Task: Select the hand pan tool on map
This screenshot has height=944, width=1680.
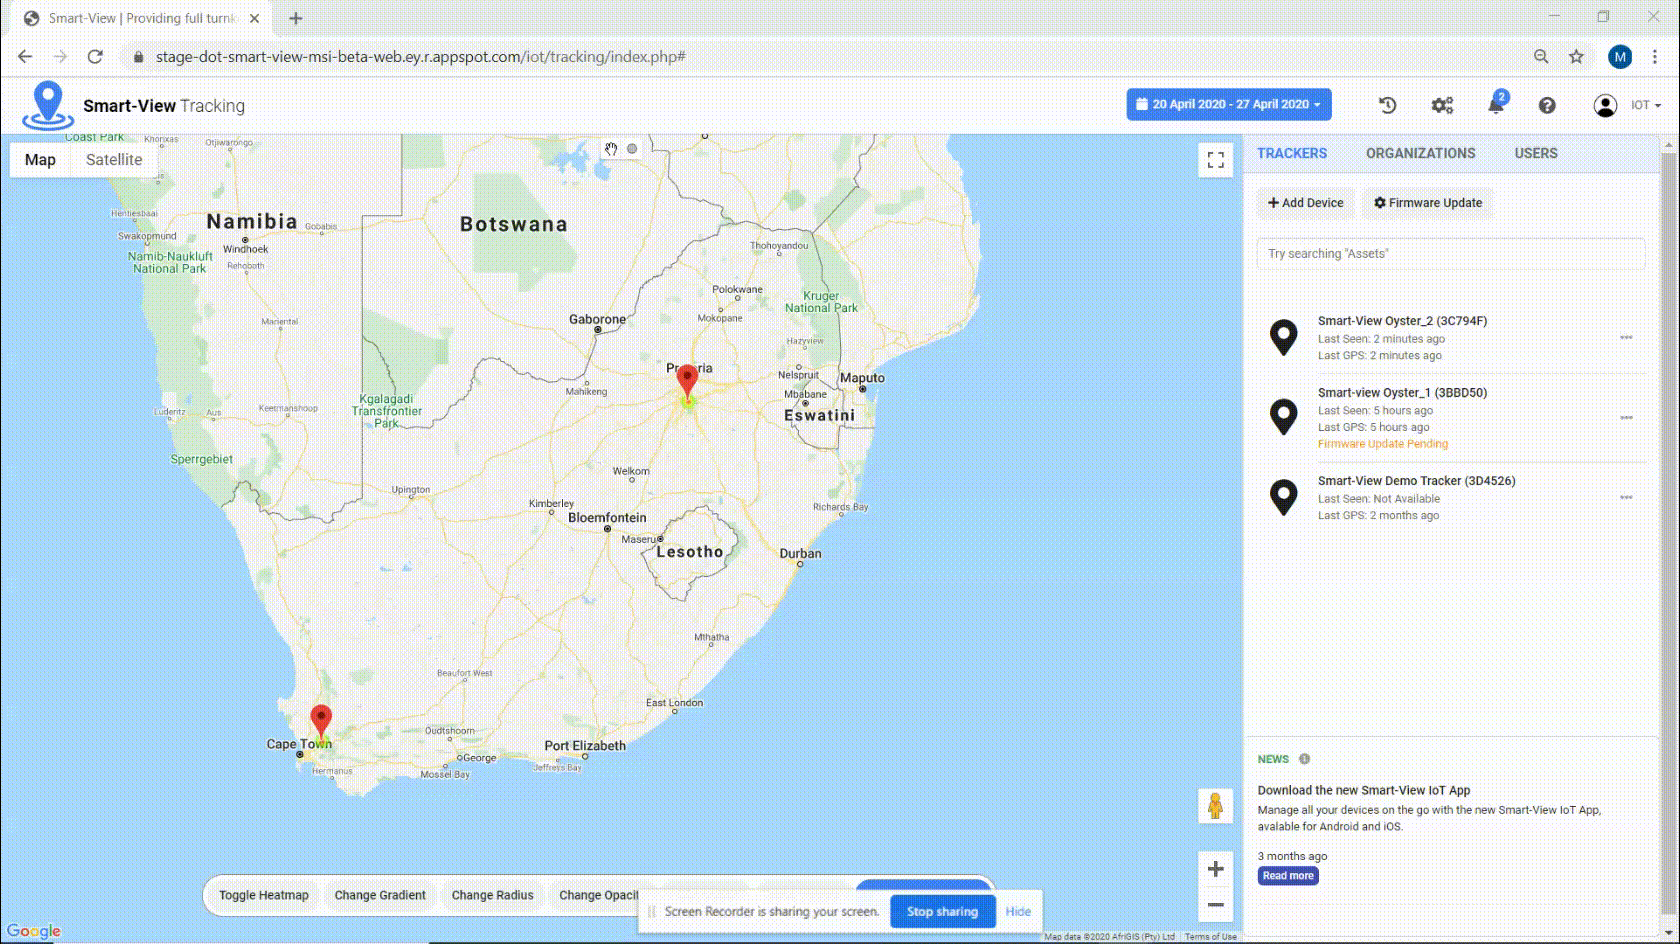Action: click(611, 149)
